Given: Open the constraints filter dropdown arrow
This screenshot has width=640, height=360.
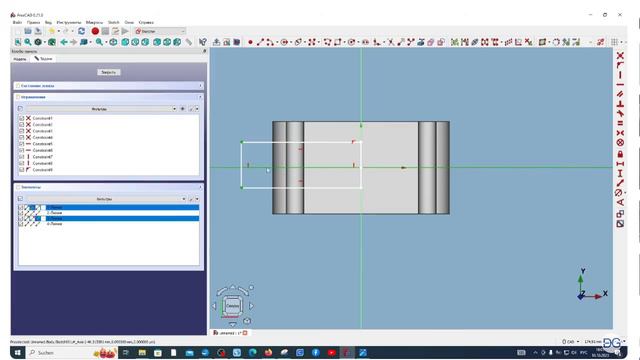Looking at the screenshot, I should [174, 109].
